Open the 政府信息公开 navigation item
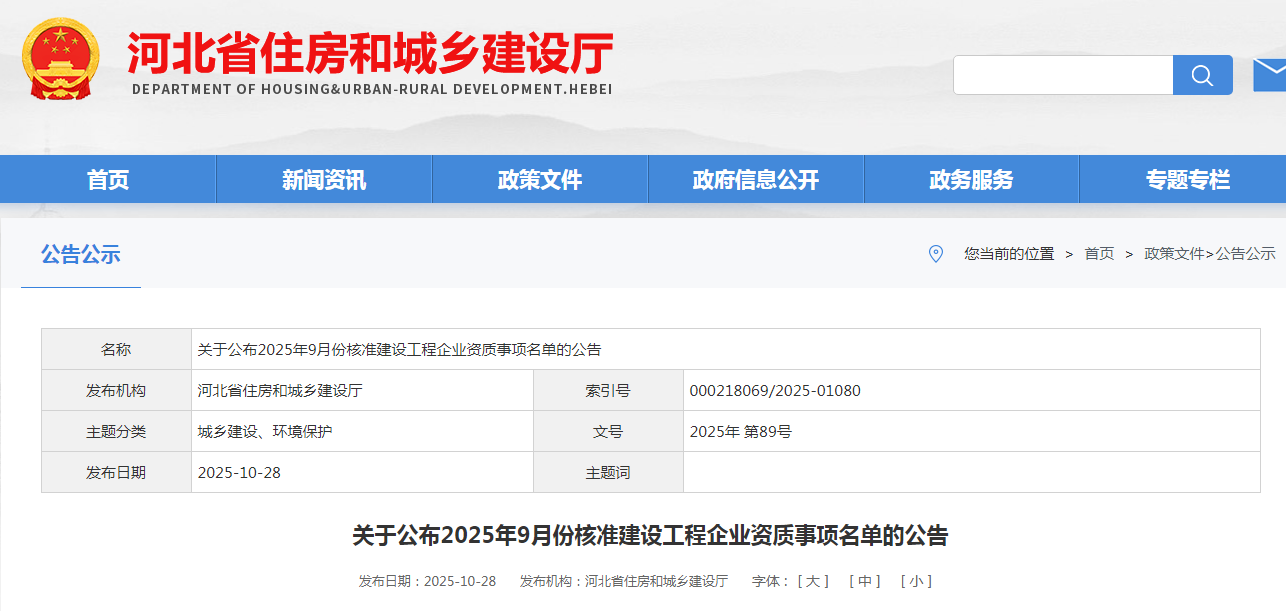Screen dimensions: 1286x611 click(x=756, y=180)
